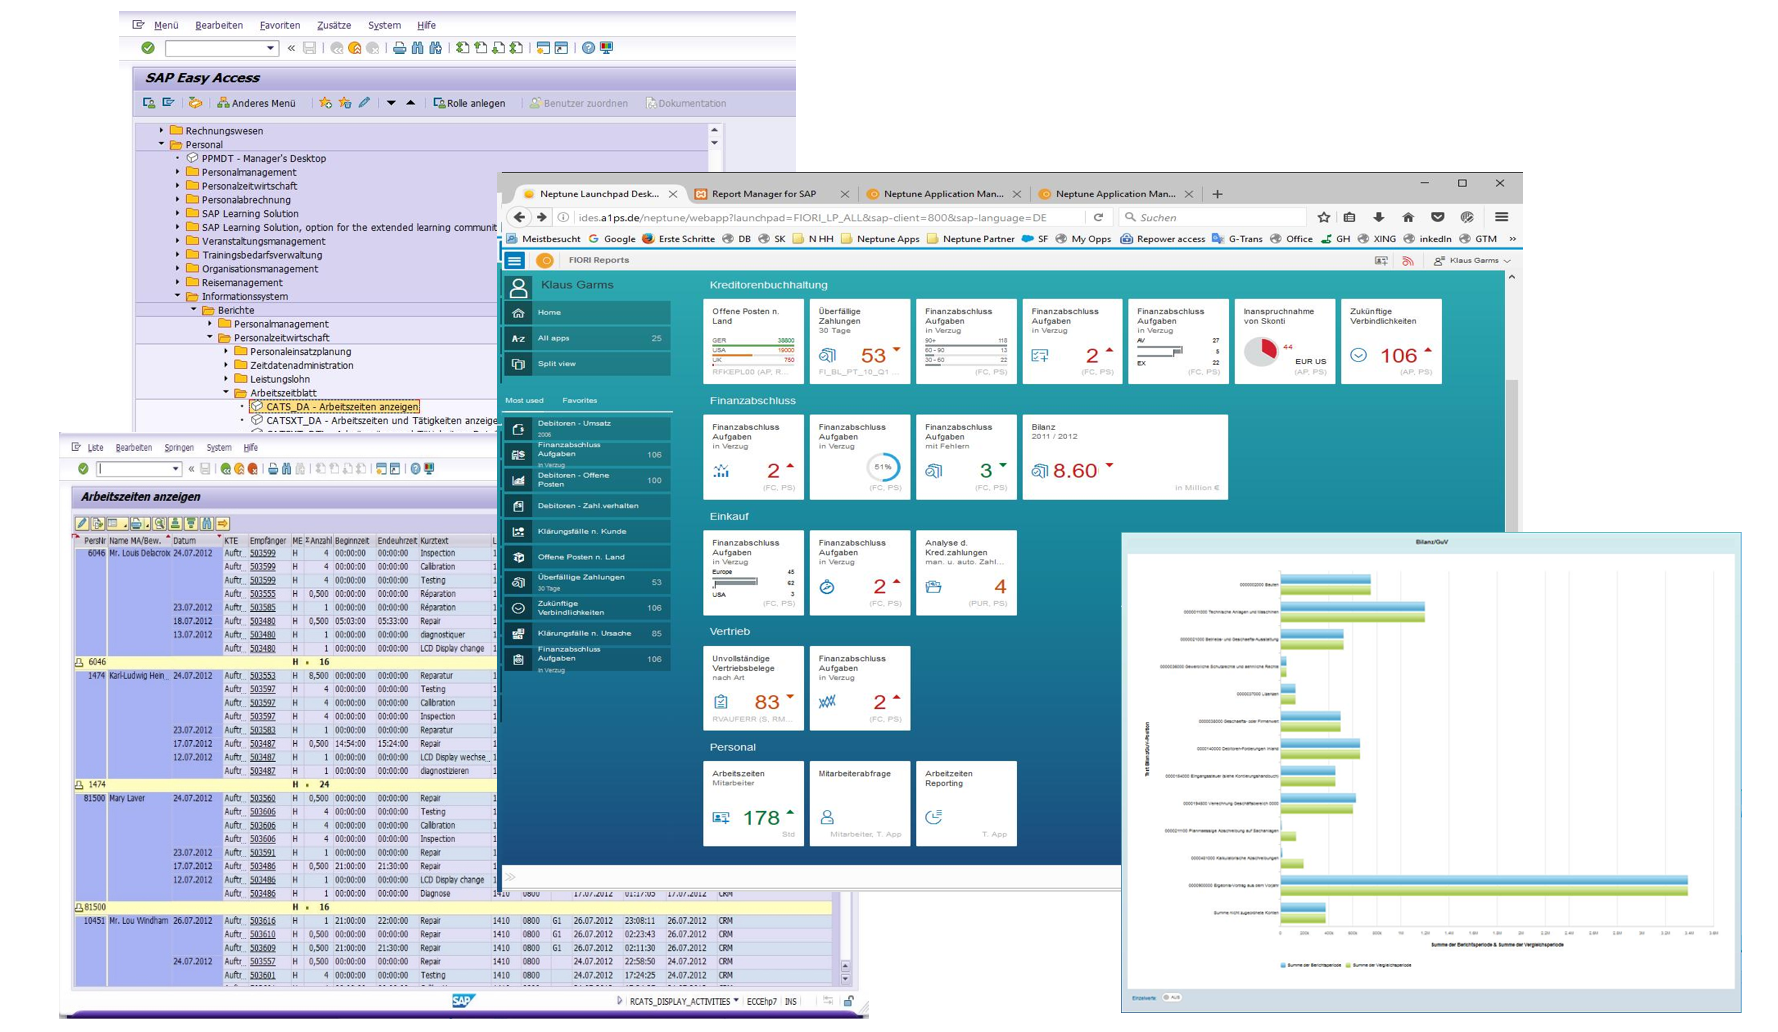Click the green Enter checkmark in SAP Easy Access
This screenshot has width=1778, height=1032.
click(x=148, y=48)
